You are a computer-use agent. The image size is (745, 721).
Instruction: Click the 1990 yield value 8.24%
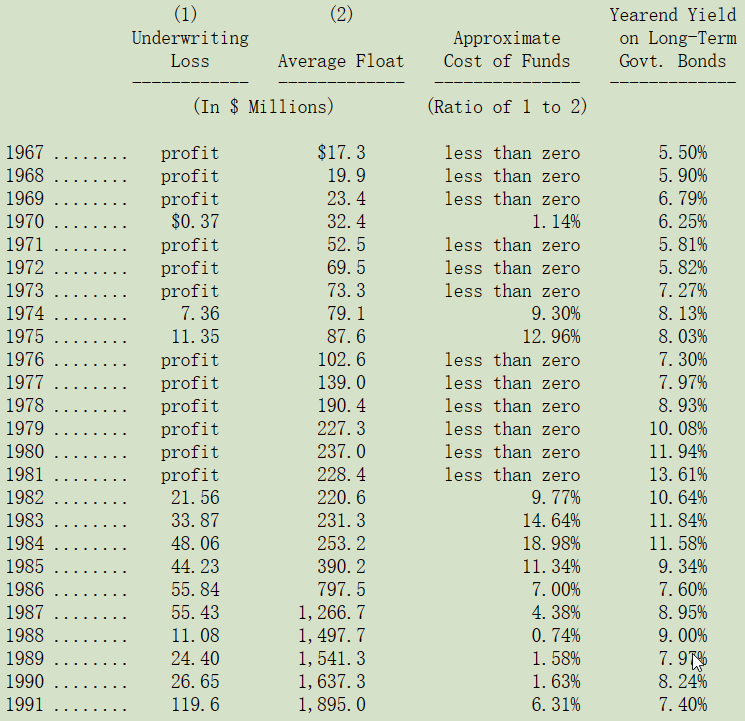[683, 682]
